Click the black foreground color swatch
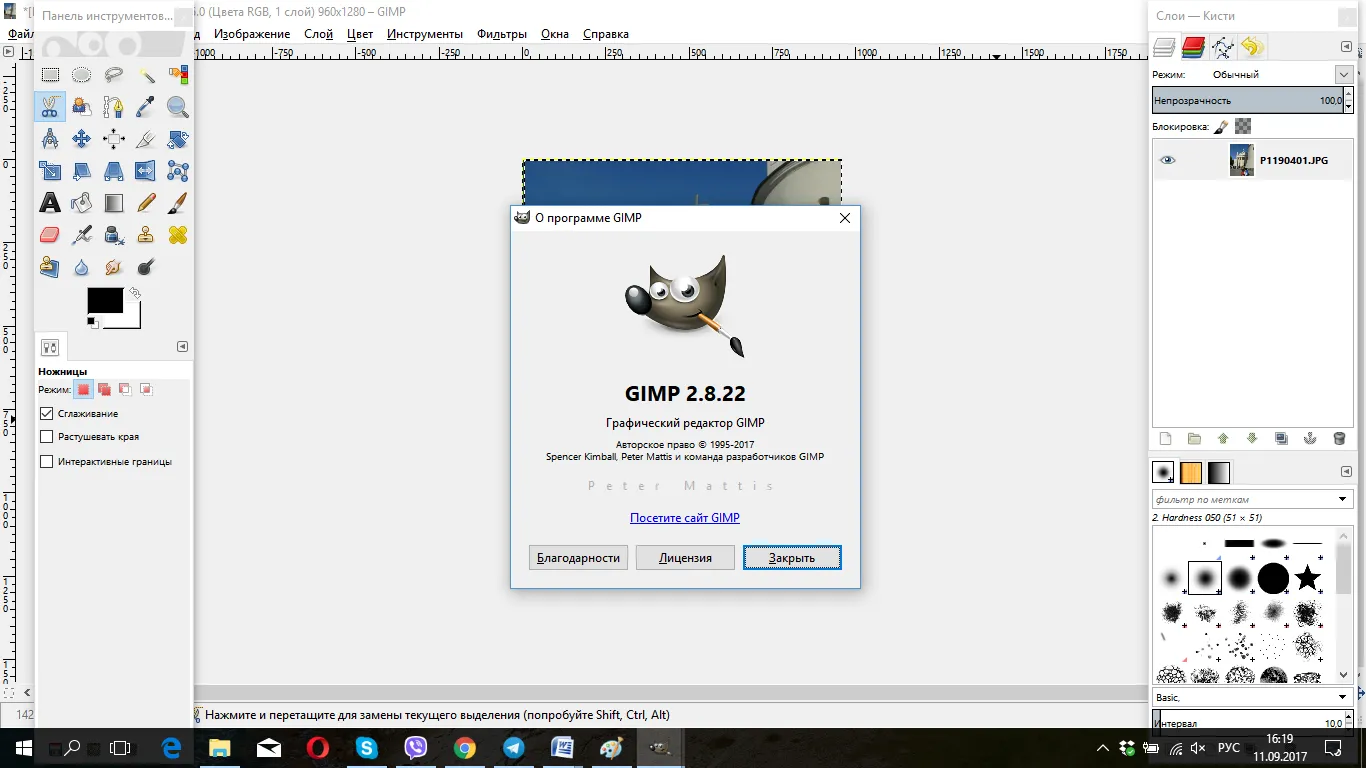 pos(105,300)
